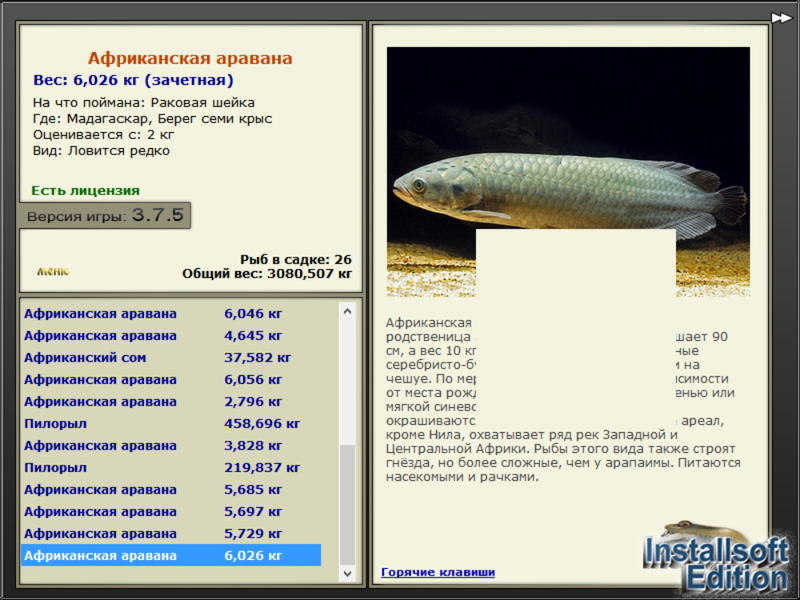Select Африканская аравана 3,828 кг row
The height and width of the screenshot is (600, 800).
tap(171, 445)
